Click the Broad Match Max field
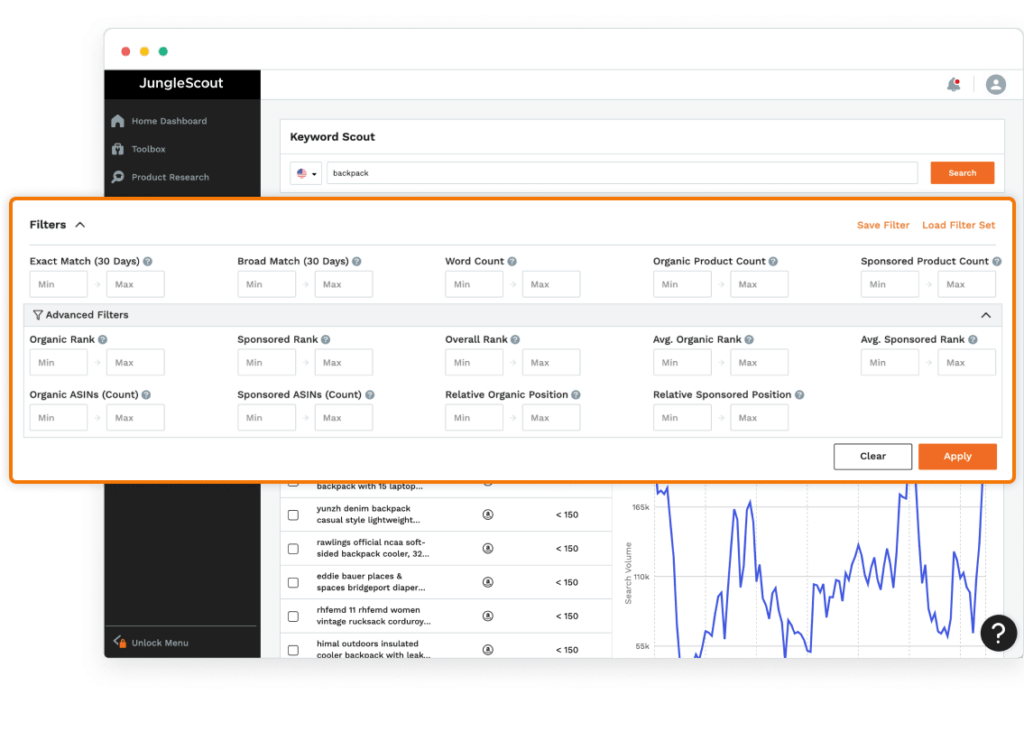The image size is (1024, 732). pyautogui.click(x=344, y=284)
